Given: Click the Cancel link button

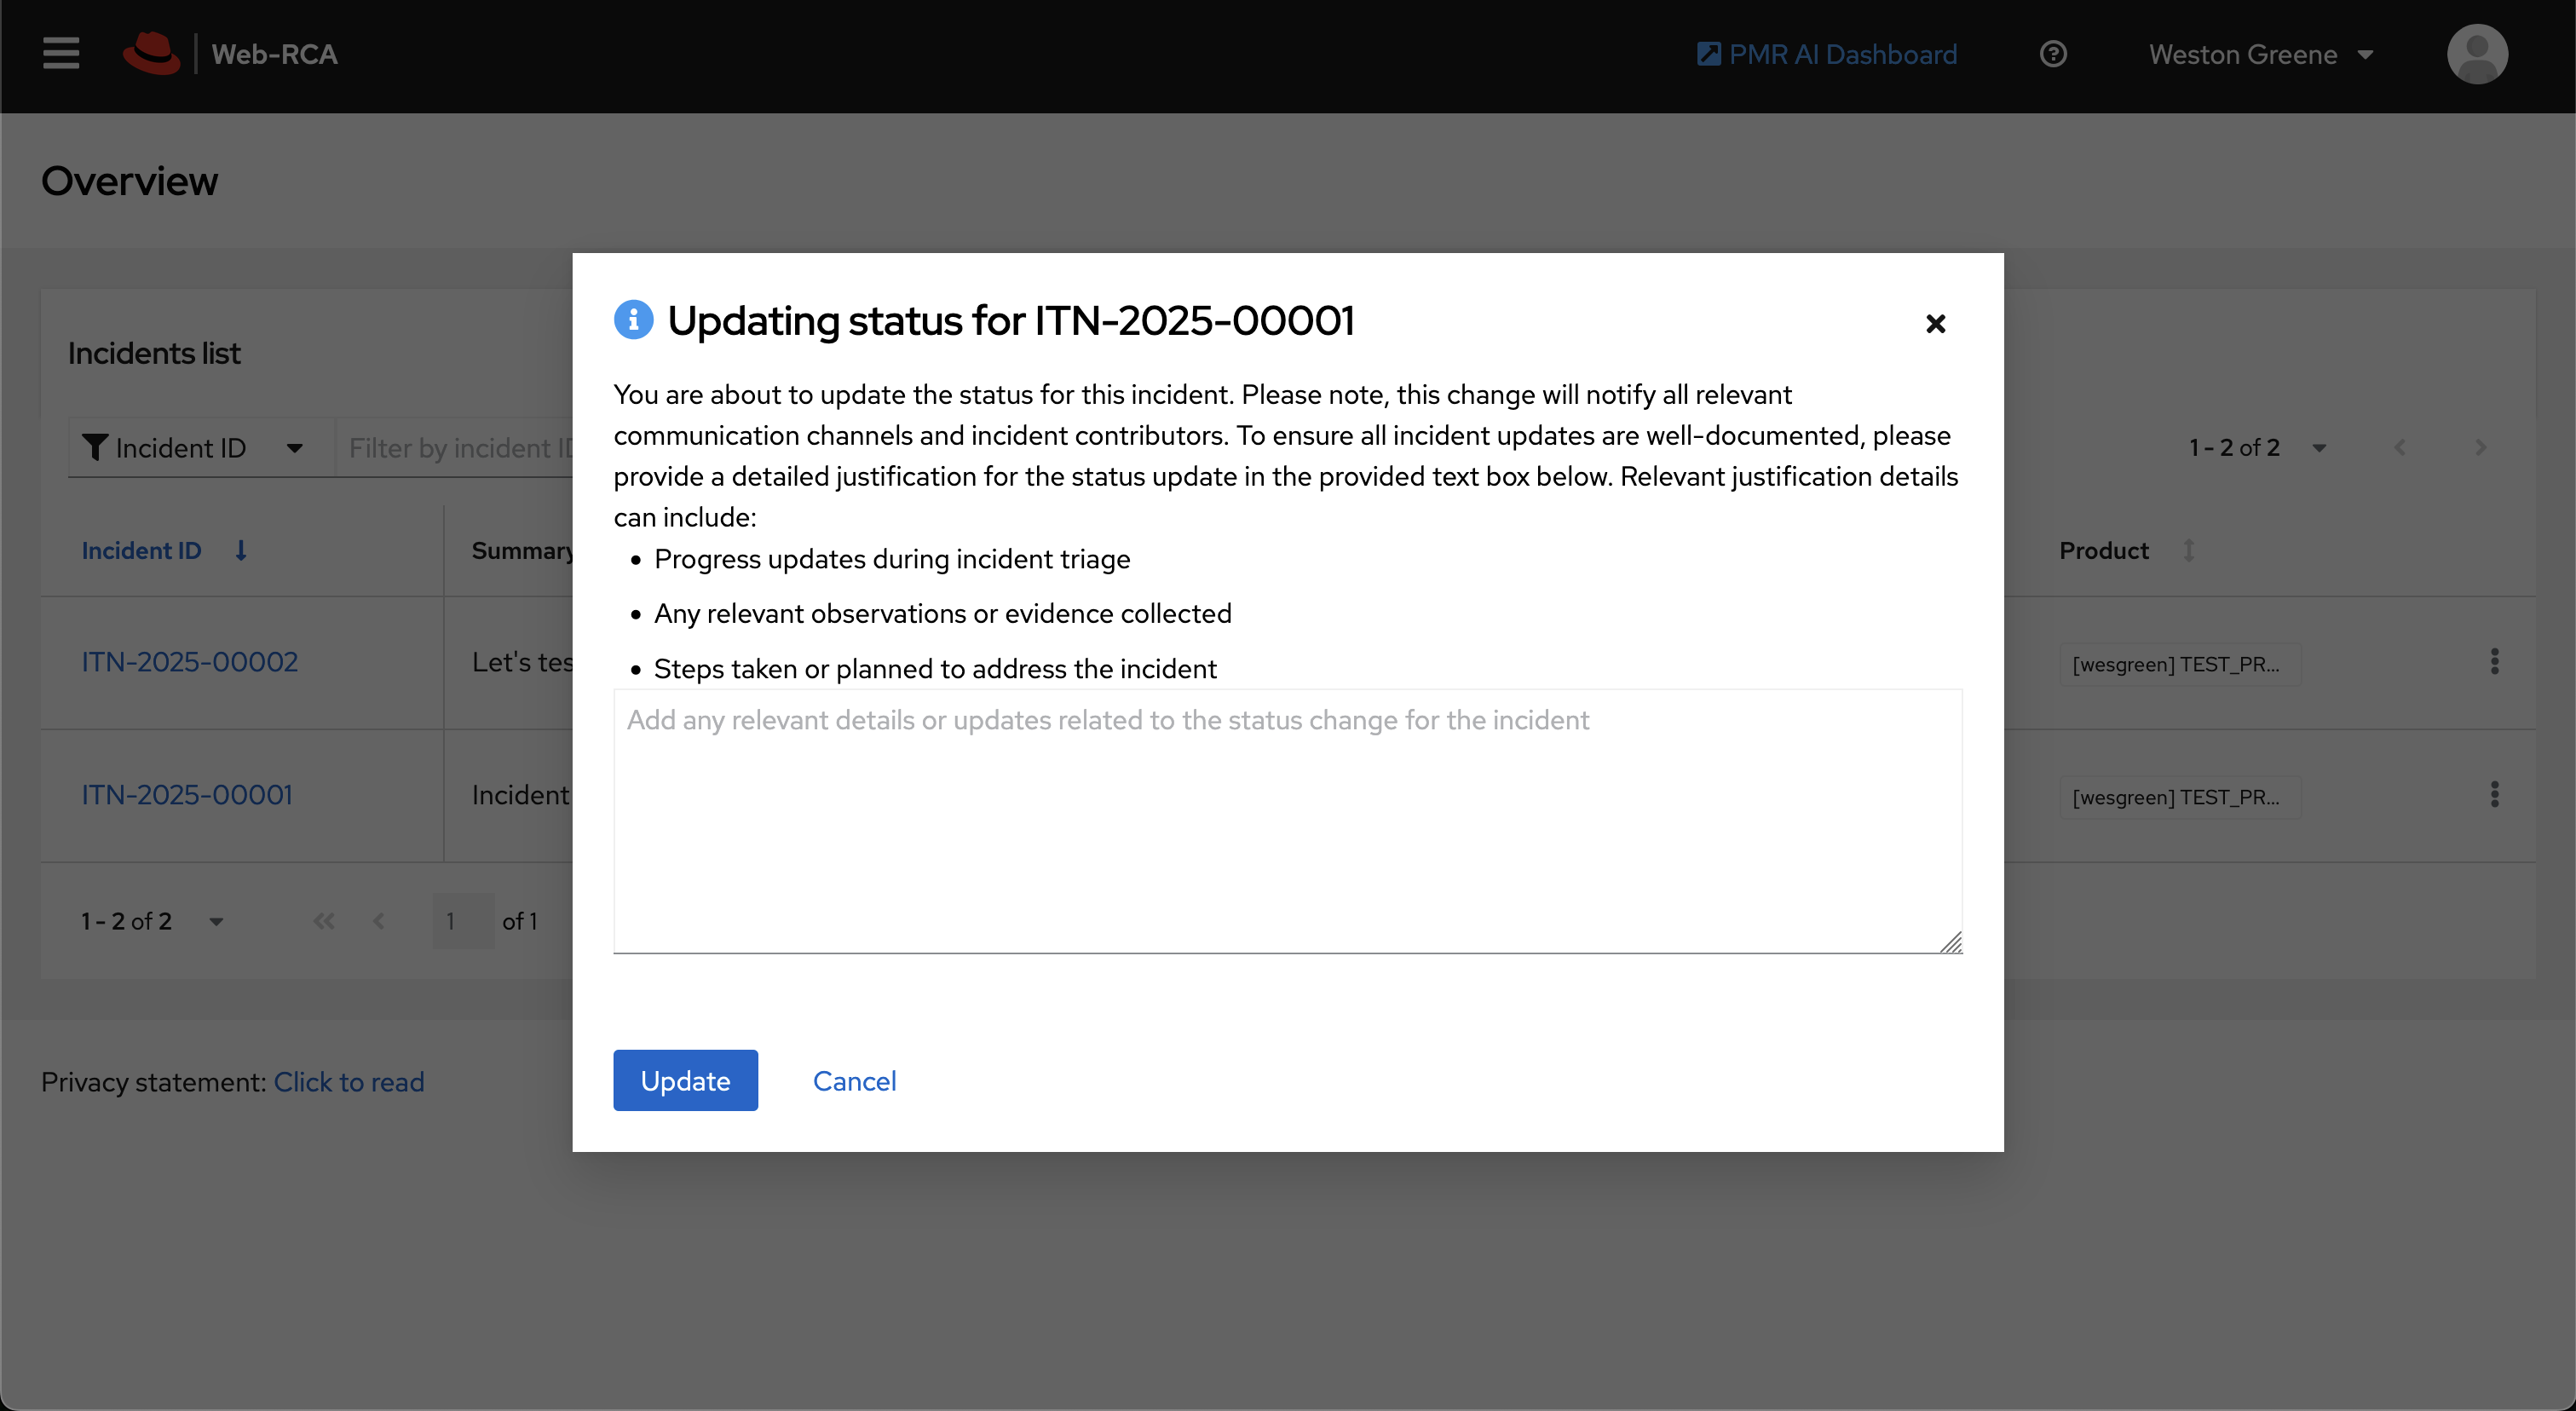Looking at the screenshot, I should (854, 1080).
